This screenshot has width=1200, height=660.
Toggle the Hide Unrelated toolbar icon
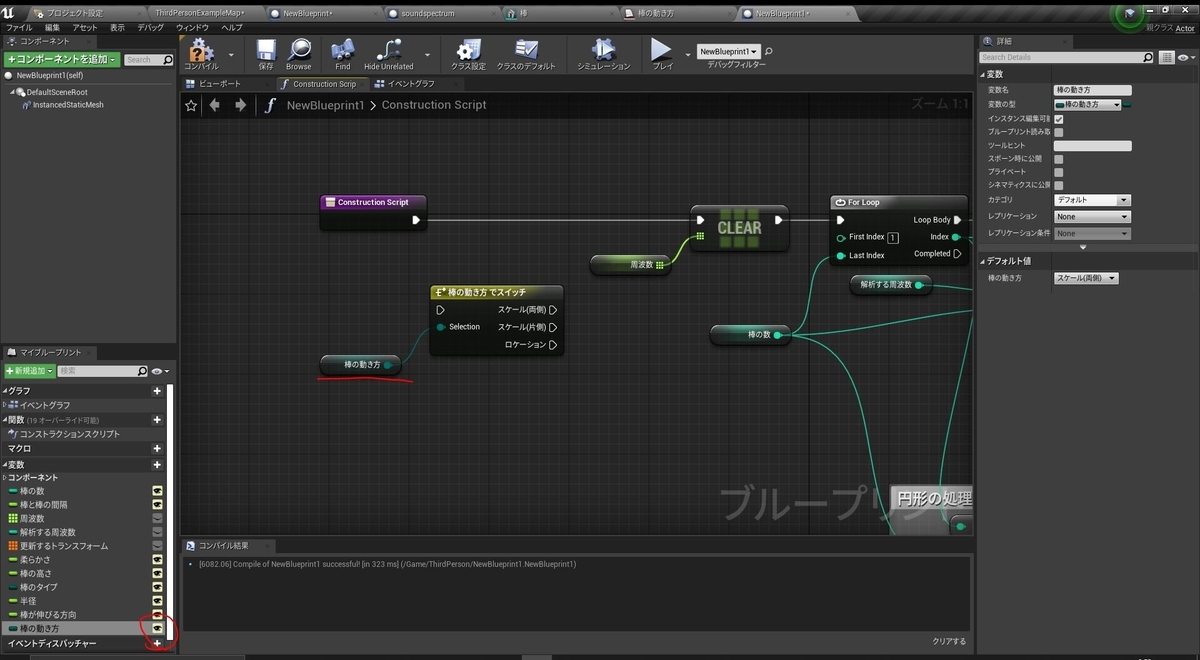389,53
